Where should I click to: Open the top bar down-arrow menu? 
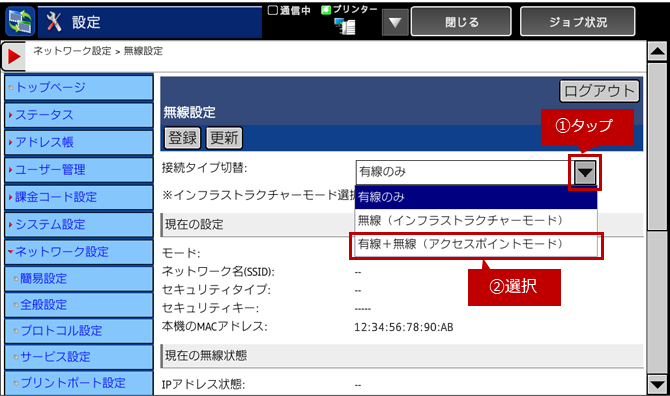pyautogui.click(x=395, y=22)
